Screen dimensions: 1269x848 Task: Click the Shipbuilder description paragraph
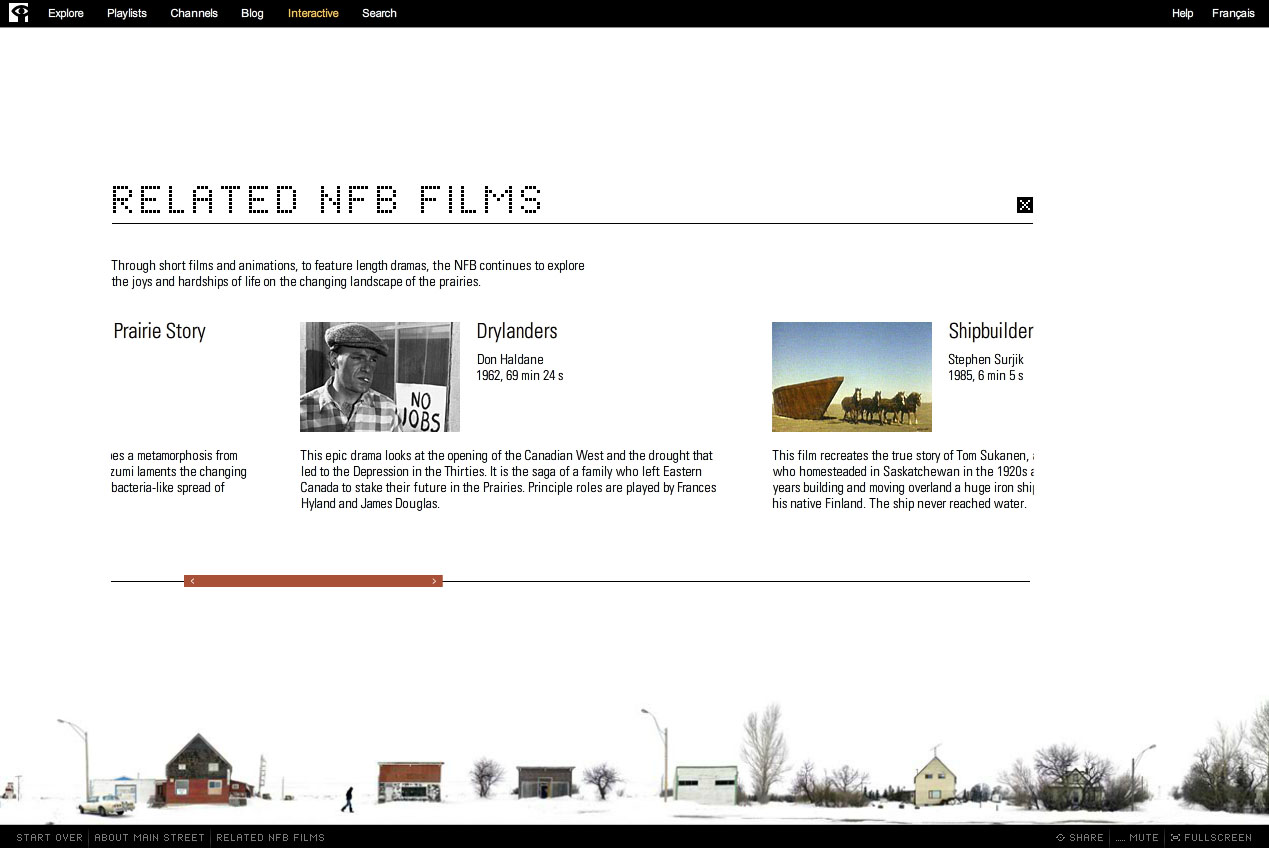click(x=903, y=480)
